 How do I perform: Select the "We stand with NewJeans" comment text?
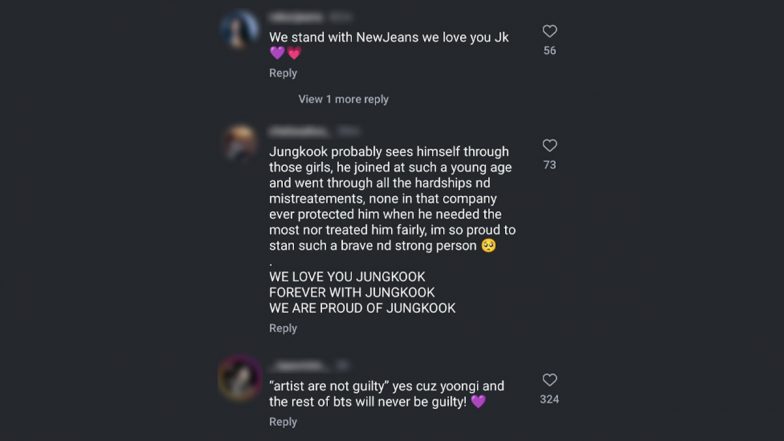click(389, 44)
